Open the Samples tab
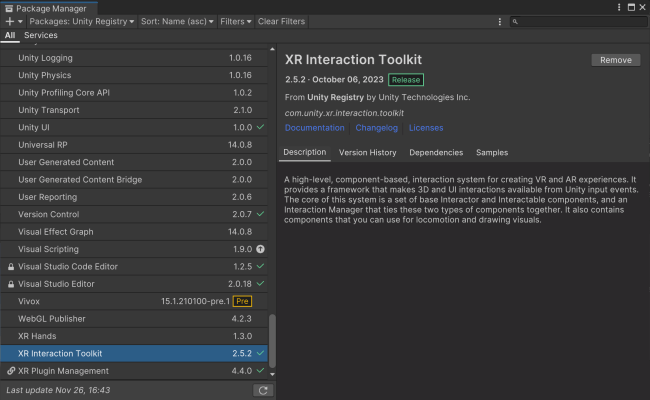650x400 pixels. tap(492, 153)
